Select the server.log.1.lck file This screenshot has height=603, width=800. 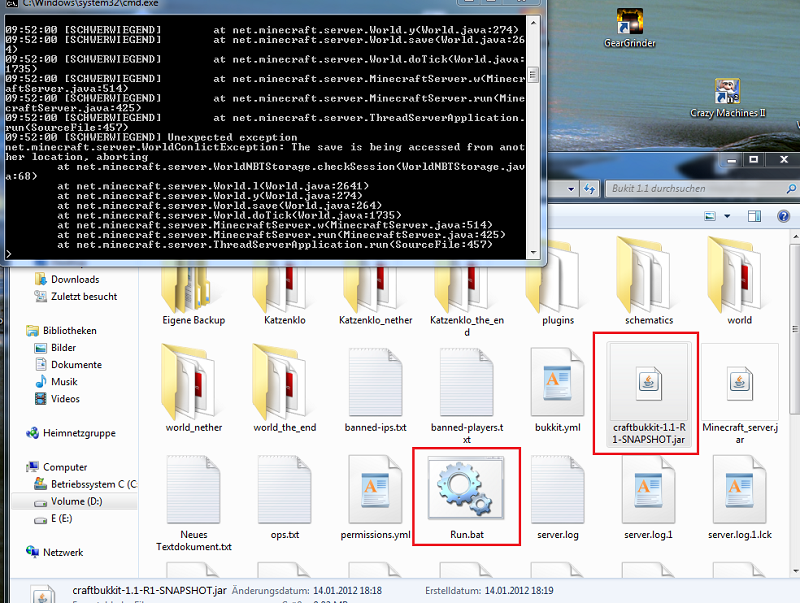point(740,497)
